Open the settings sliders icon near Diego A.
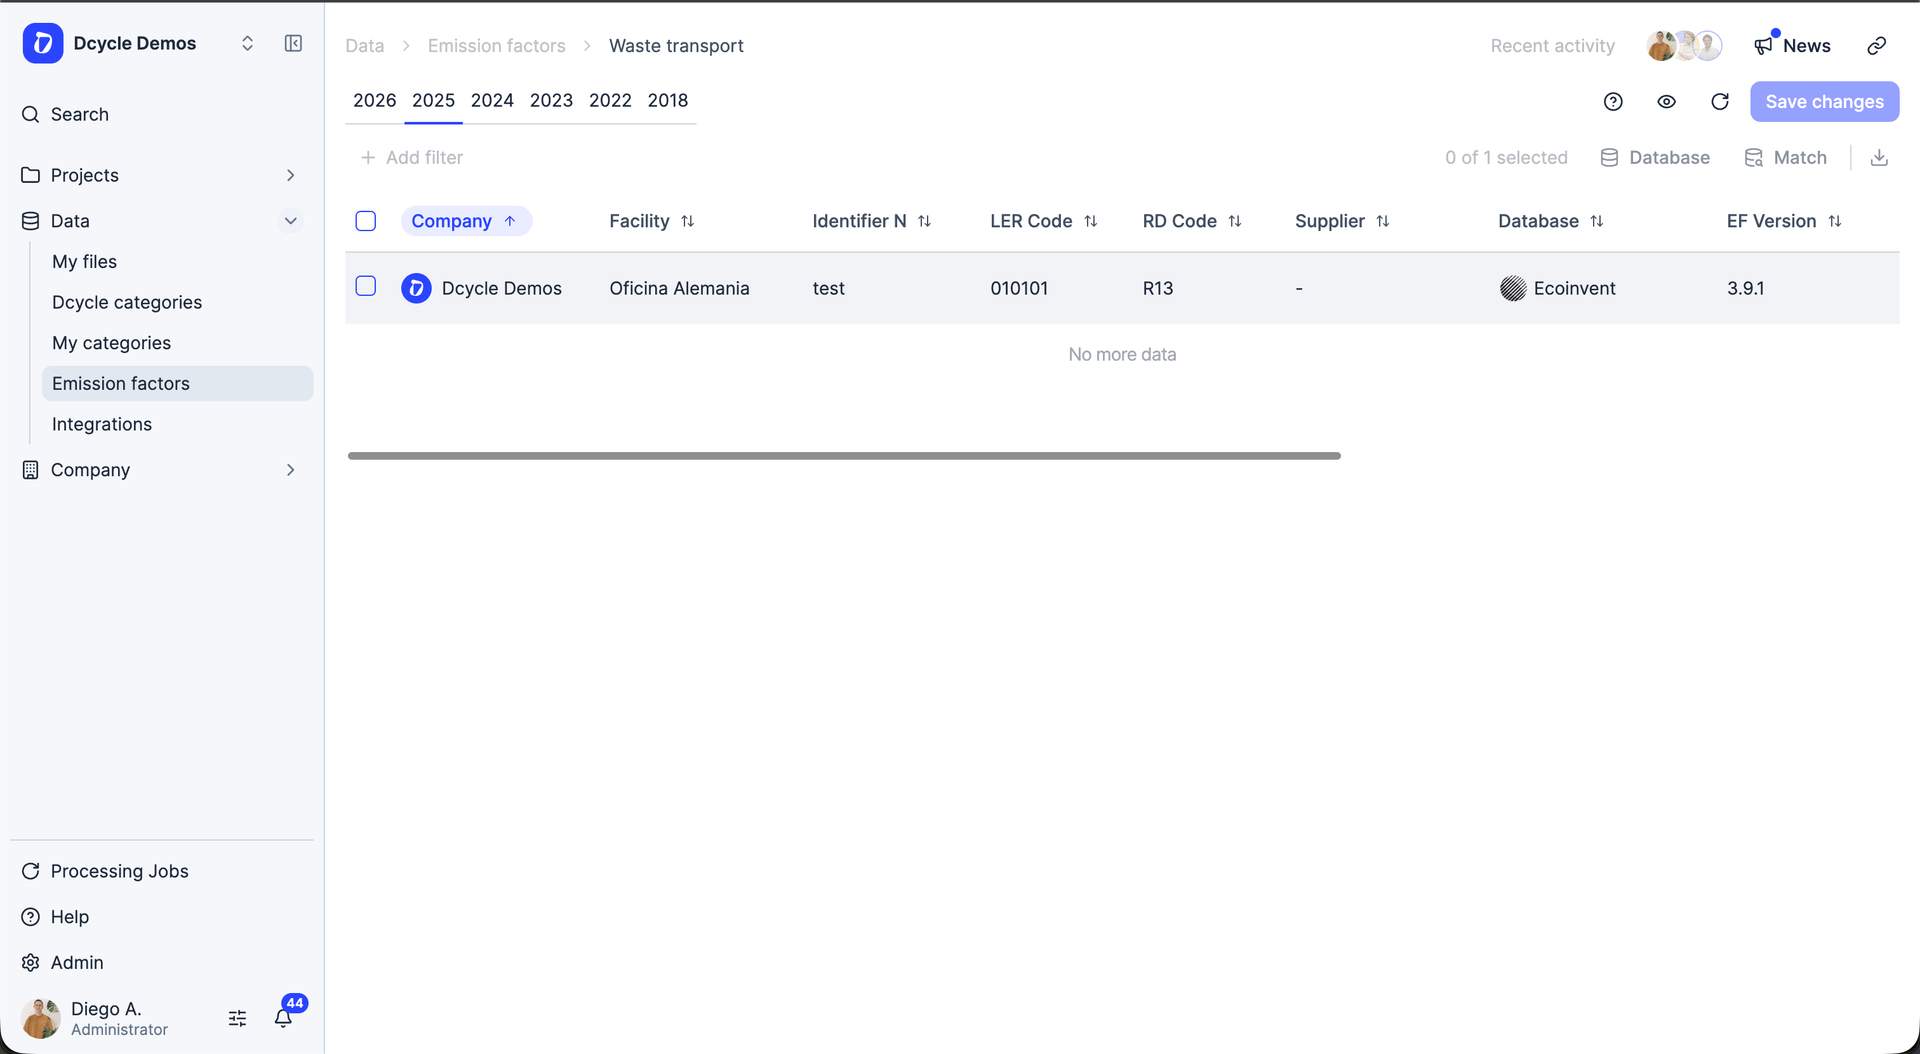1920x1054 pixels. tap(237, 1018)
